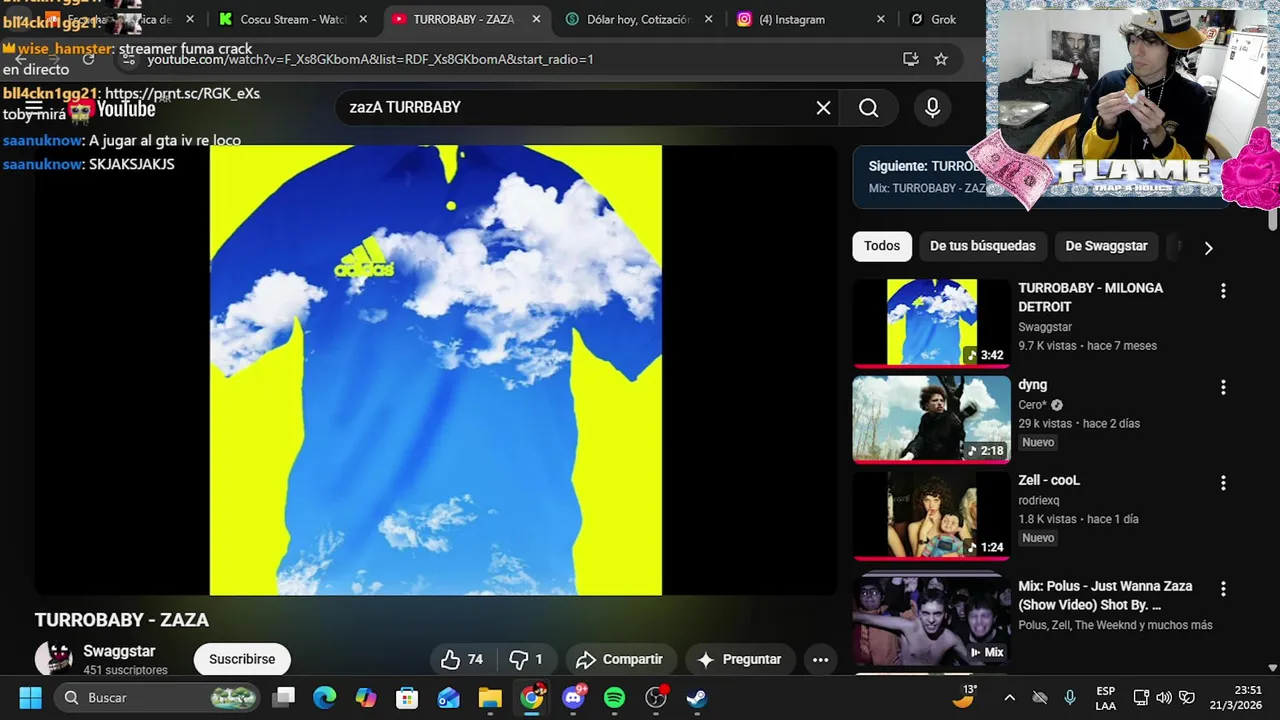Select the De Swaggstar chip

pyautogui.click(x=1106, y=246)
